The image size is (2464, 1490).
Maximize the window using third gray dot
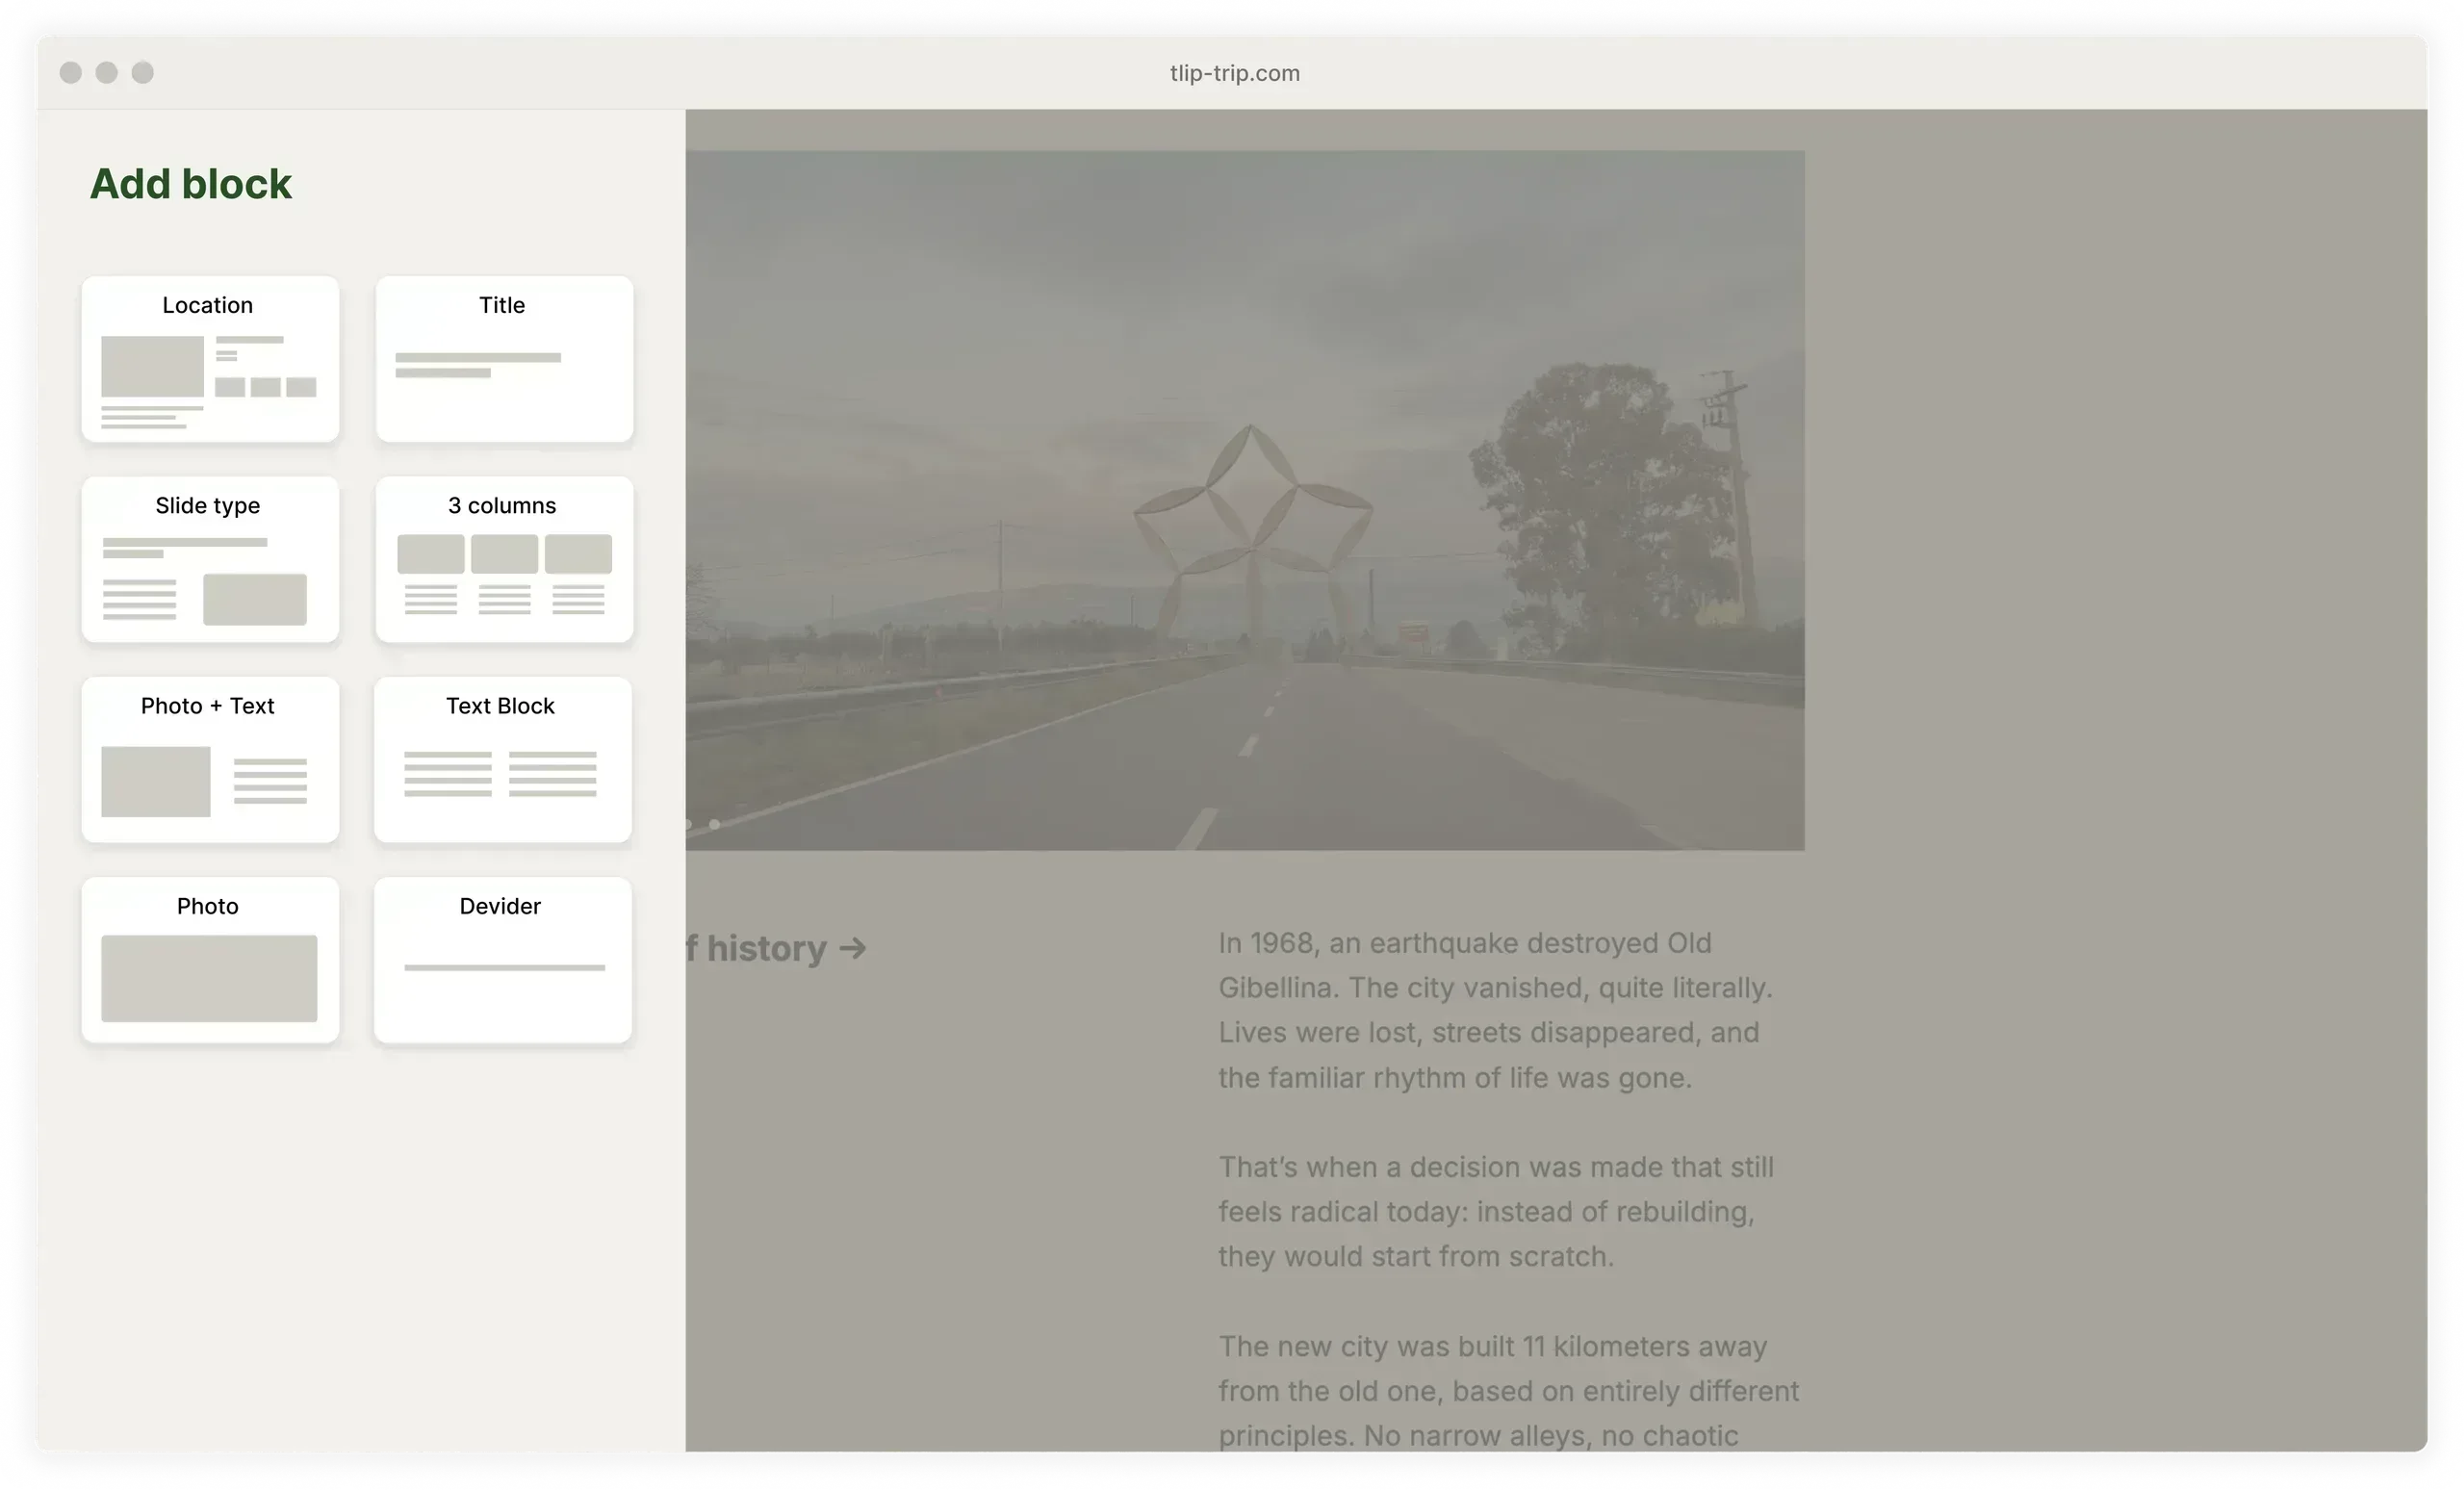click(143, 72)
